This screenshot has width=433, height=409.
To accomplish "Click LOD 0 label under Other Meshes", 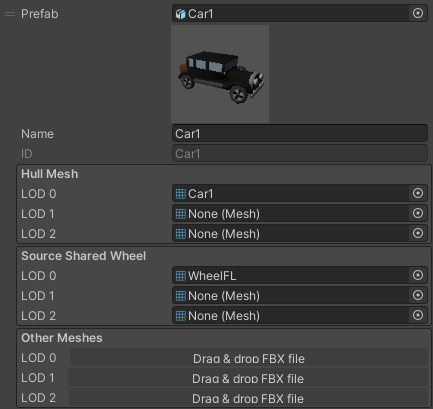I will point(39,358).
